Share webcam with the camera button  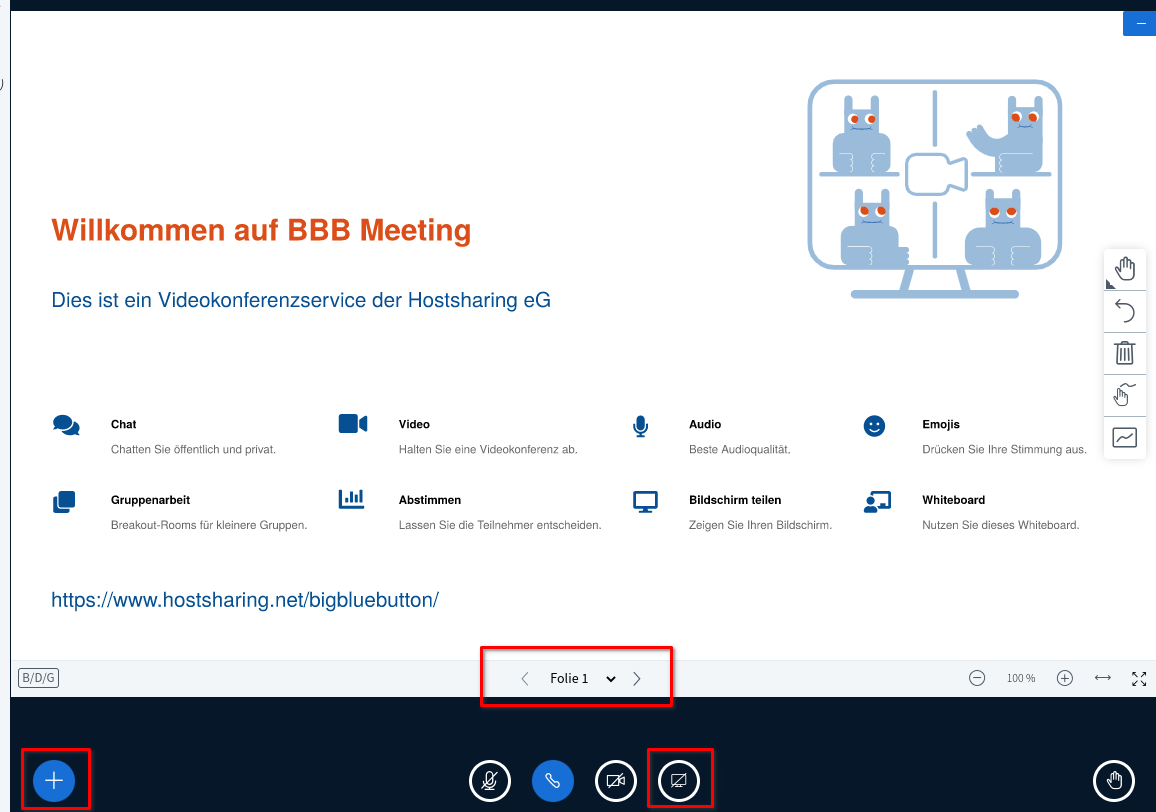pyautogui.click(x=616, y=780)
